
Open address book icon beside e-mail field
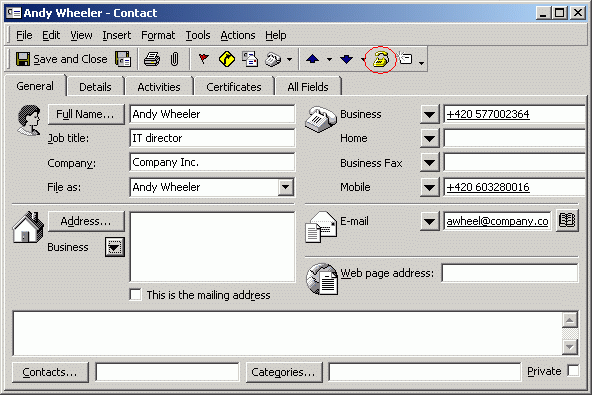click(567, 221)
